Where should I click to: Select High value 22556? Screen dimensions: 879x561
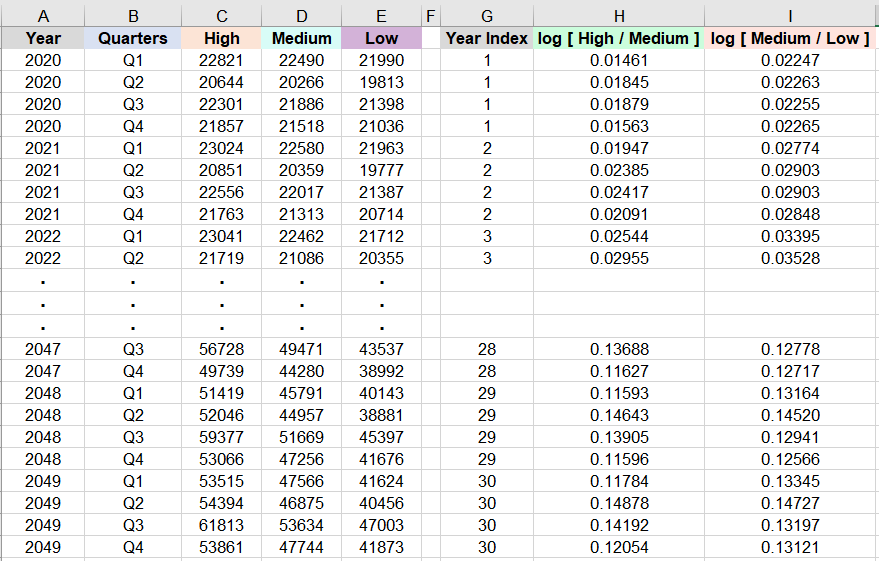tap(221, 192)
